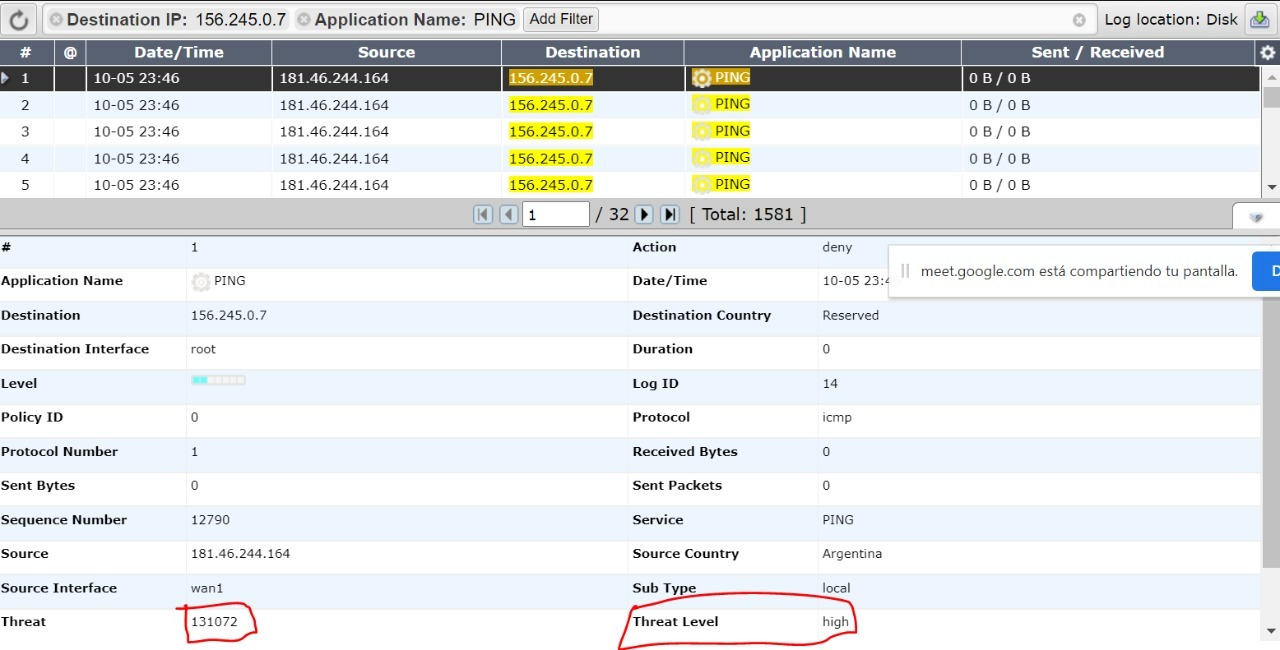The width and height of the screenshot is (1280, 650).
Task: Jump to the first log page
Action: point(483,214)
